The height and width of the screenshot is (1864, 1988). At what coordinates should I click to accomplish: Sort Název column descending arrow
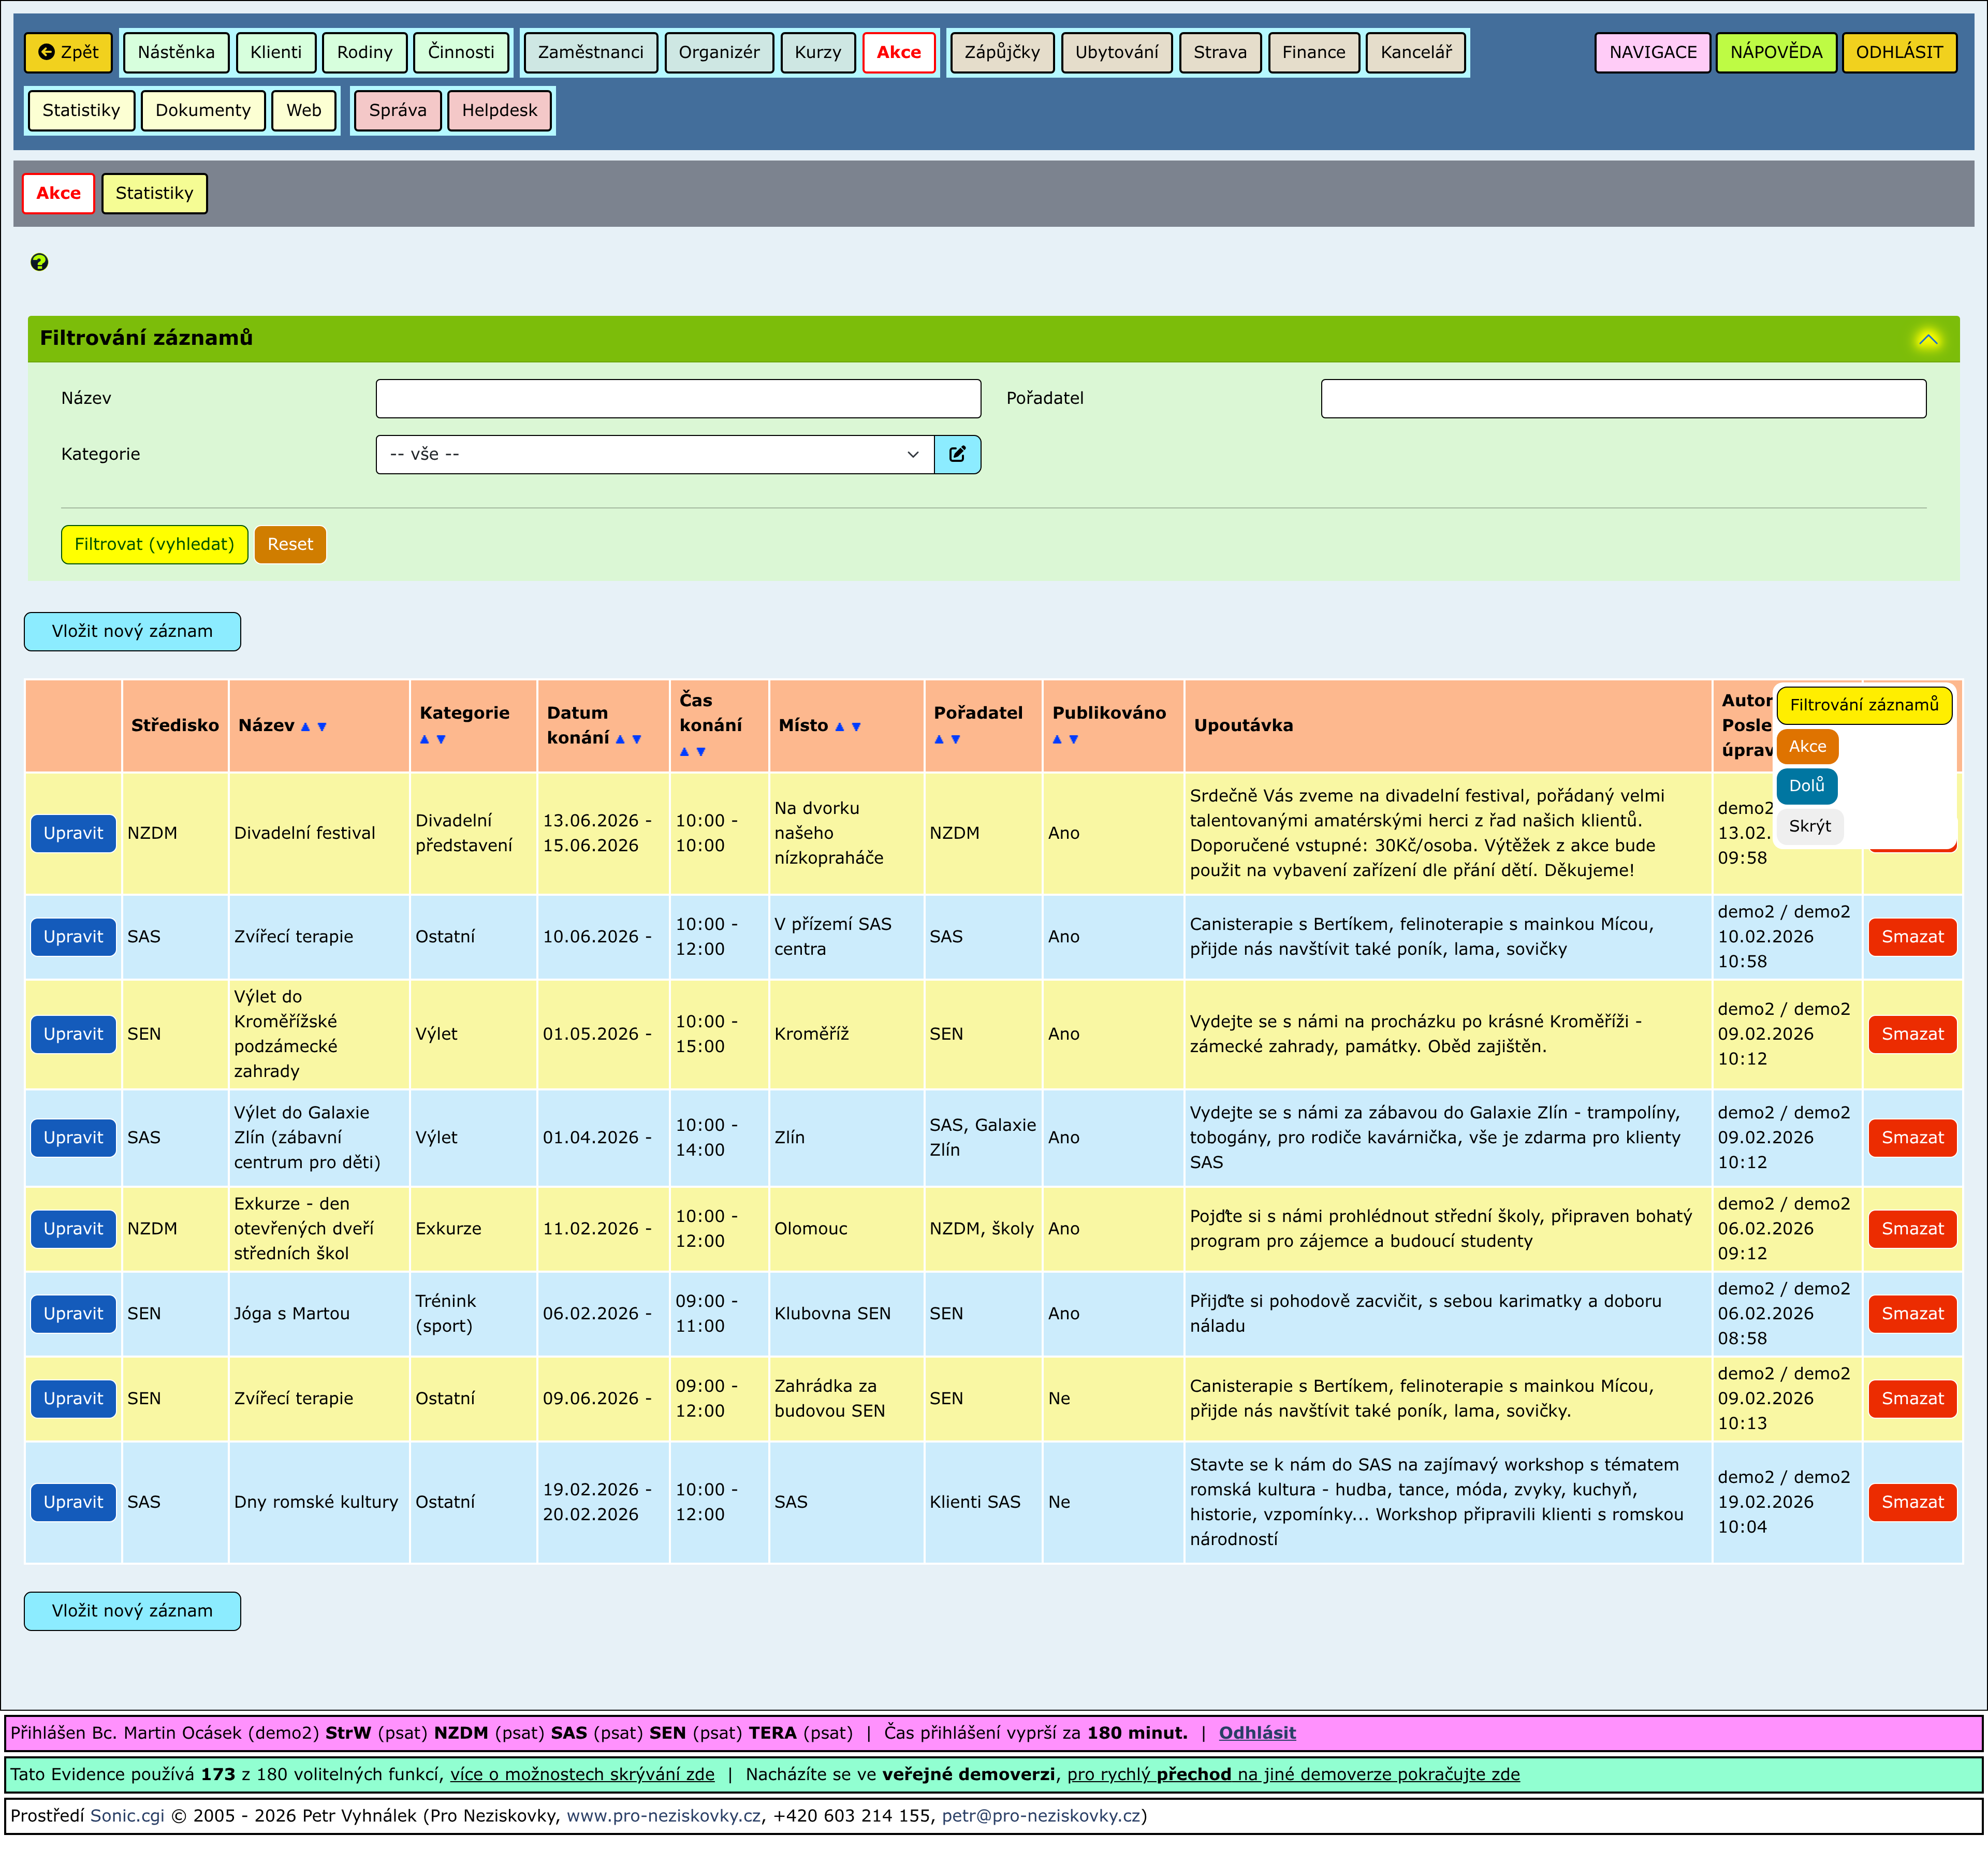322,727
